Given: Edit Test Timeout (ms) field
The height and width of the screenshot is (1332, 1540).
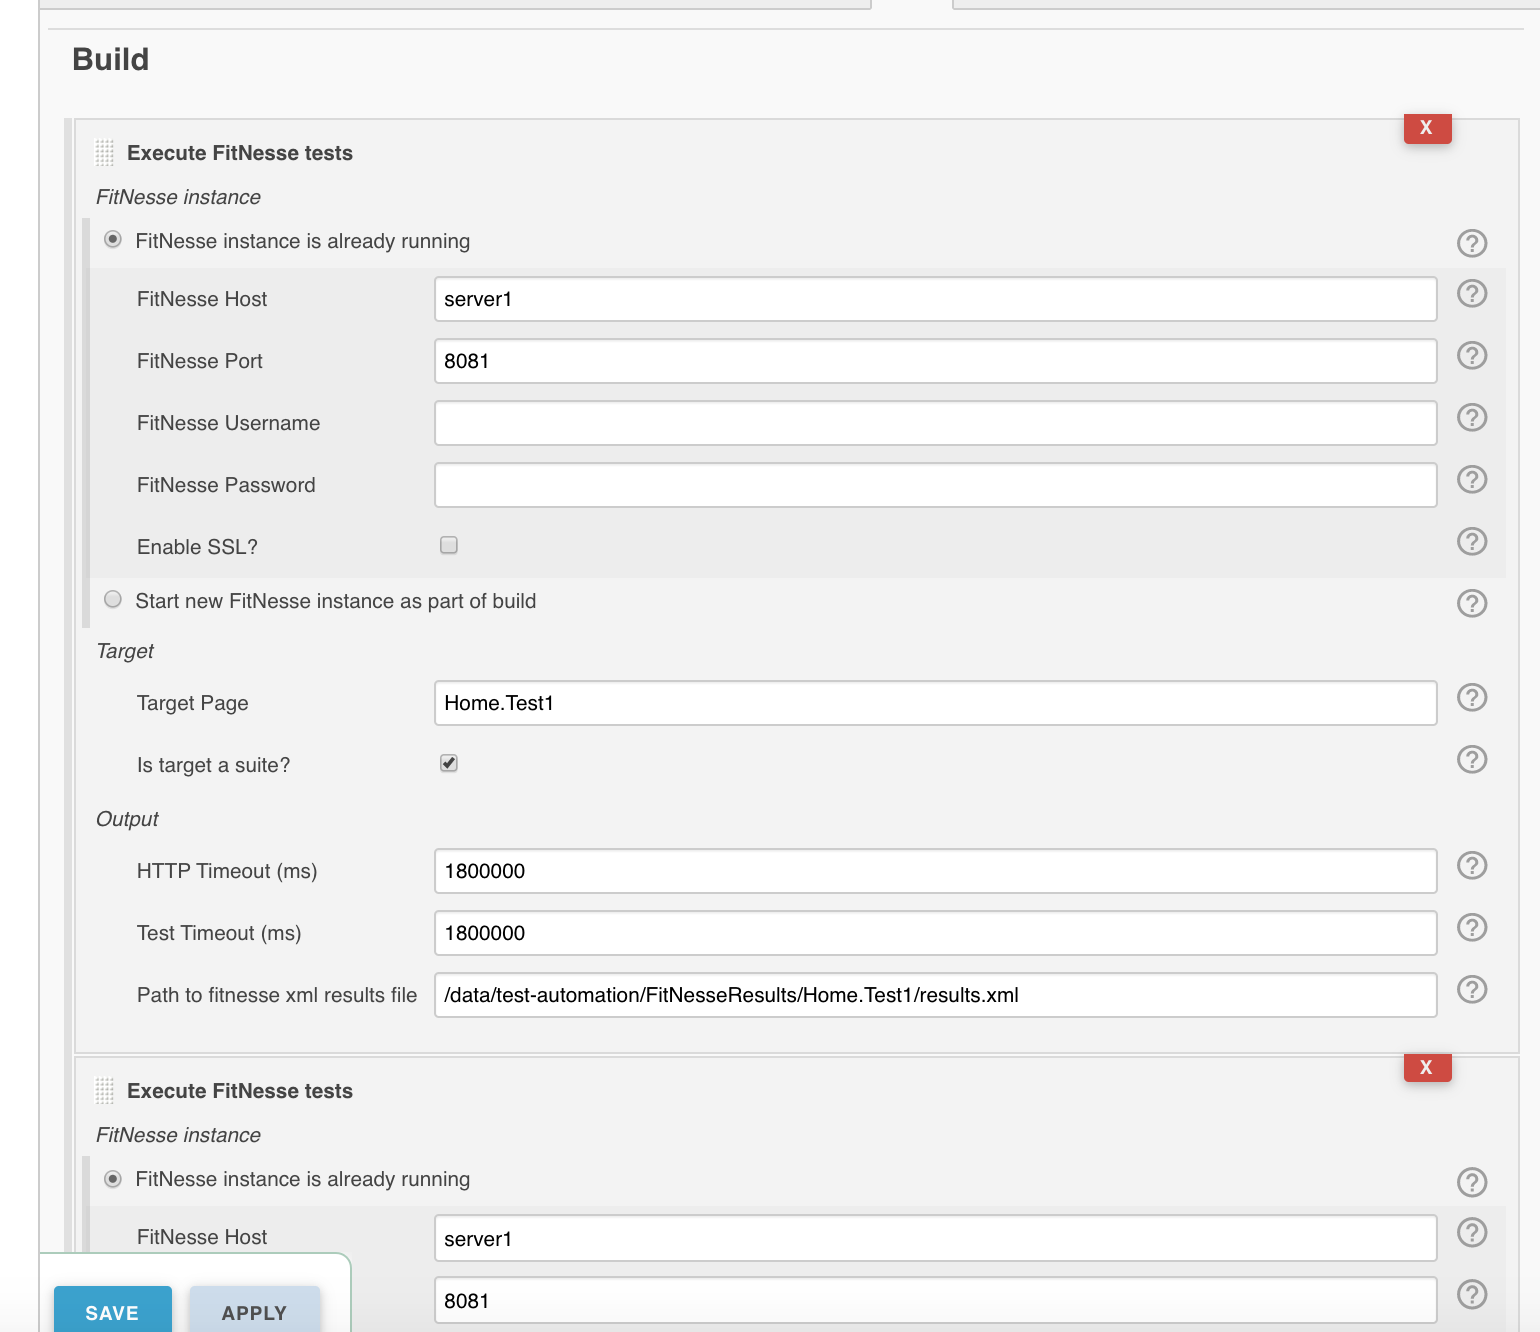Looking at the screenshot, I should (935, 933).
